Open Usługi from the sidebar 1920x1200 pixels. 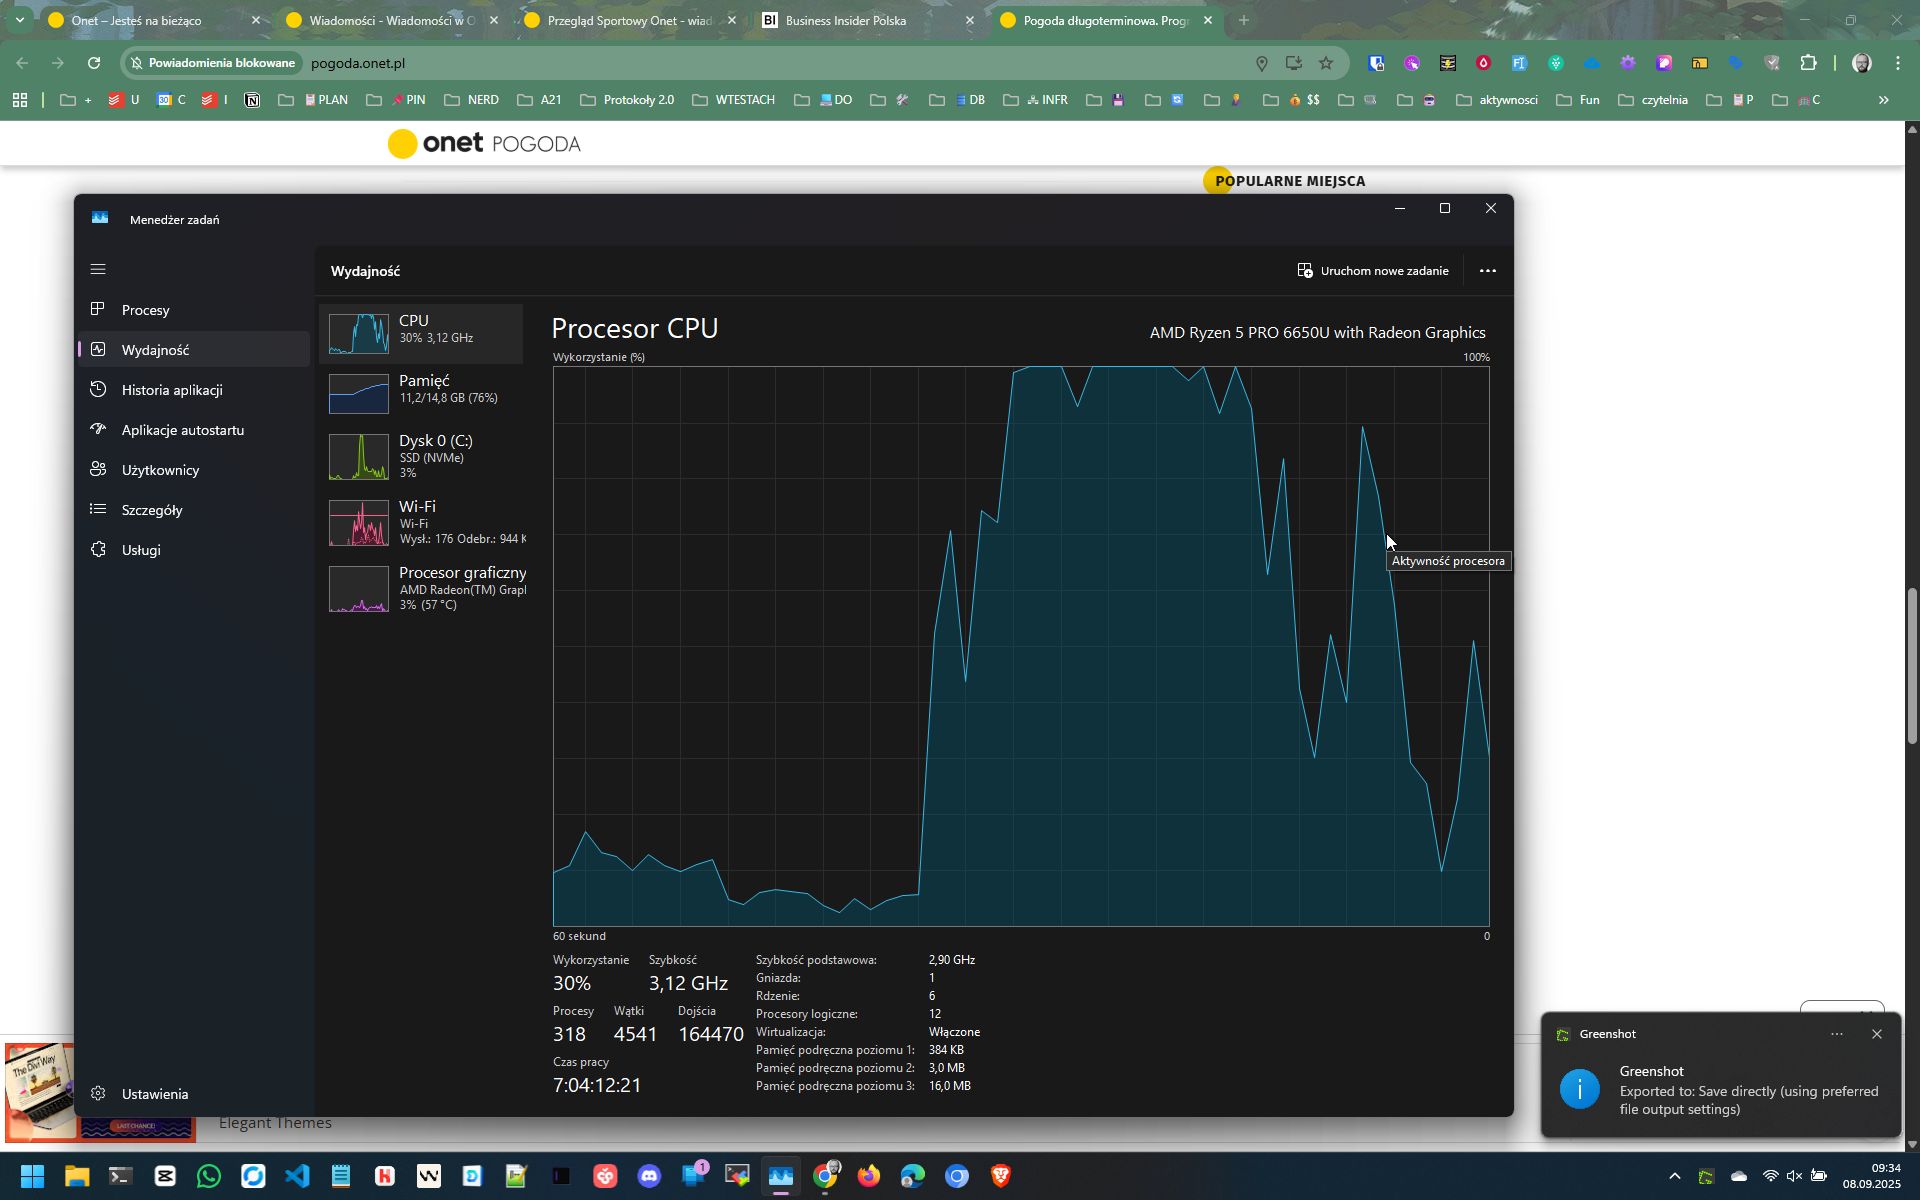tap(141, 550)
